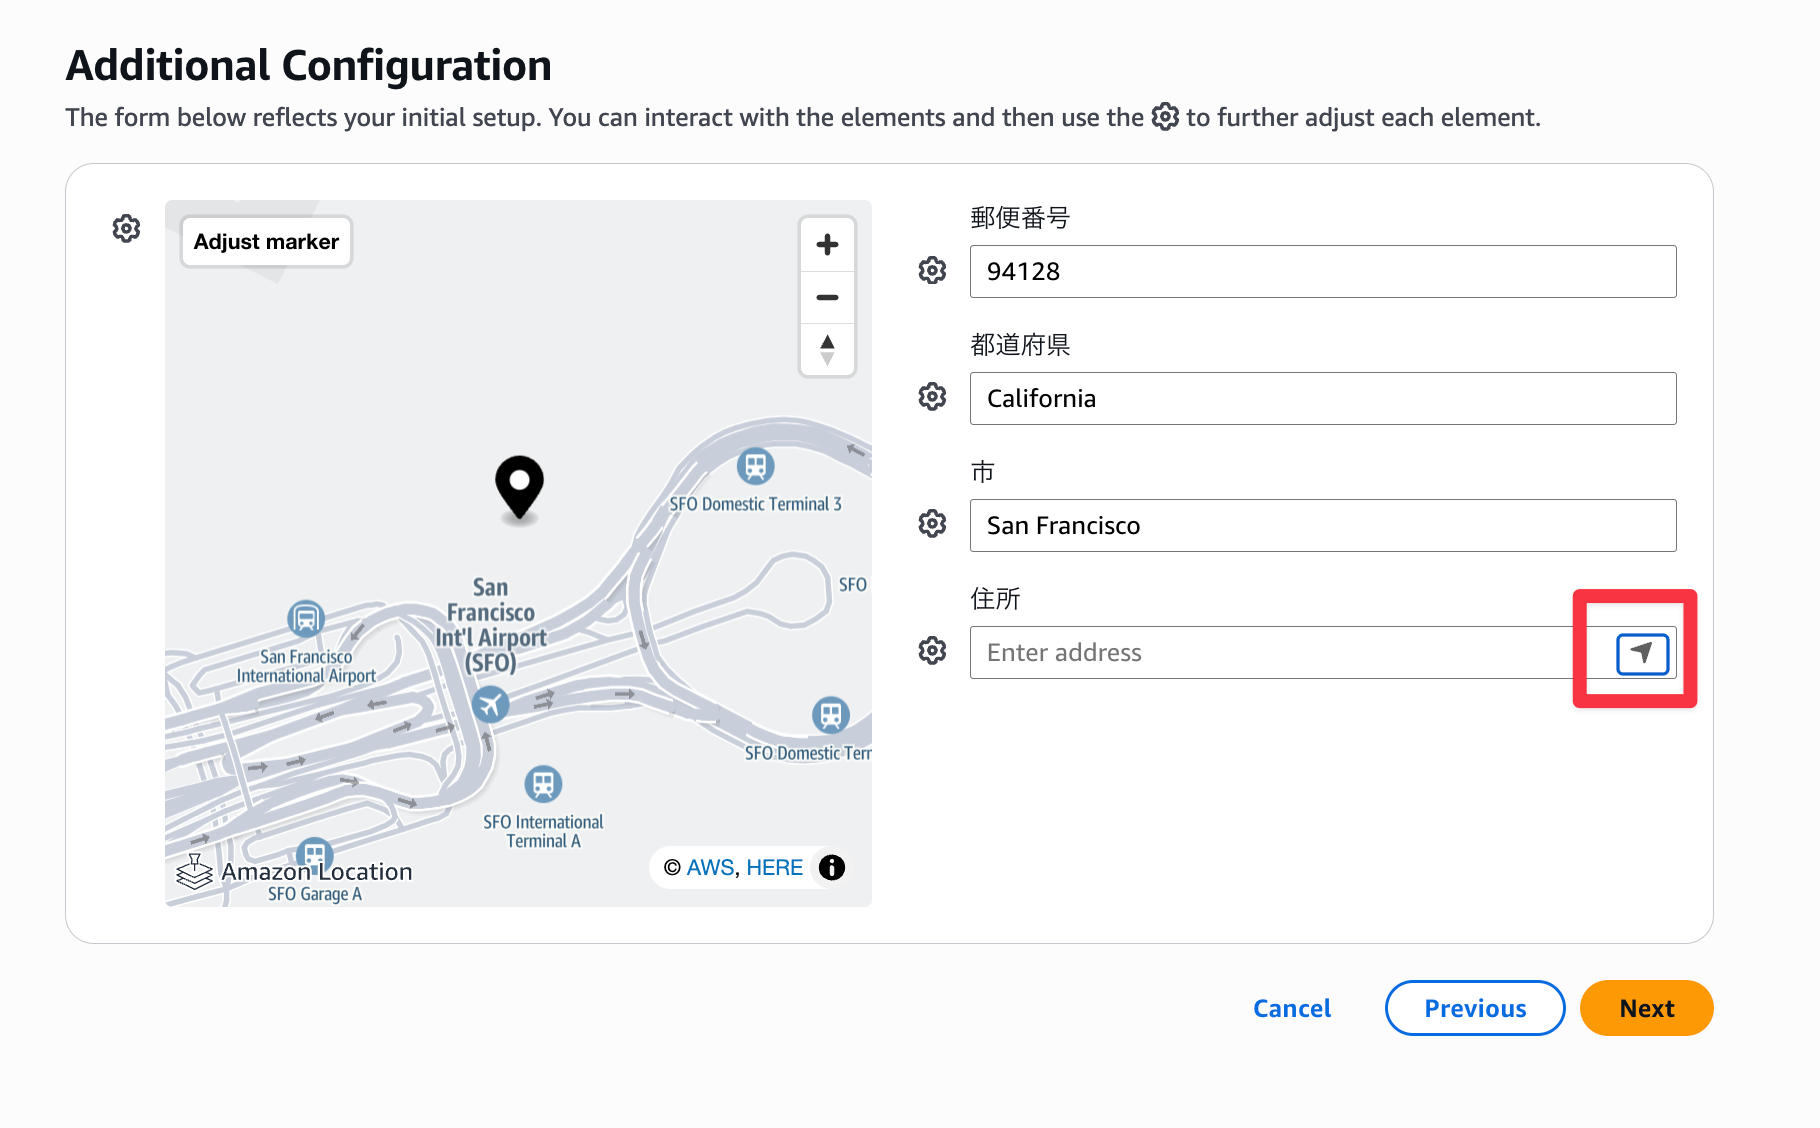Go back with the Previous button
The width and height of the screenshot is (1820, 1128).
coord(1474,1008)
